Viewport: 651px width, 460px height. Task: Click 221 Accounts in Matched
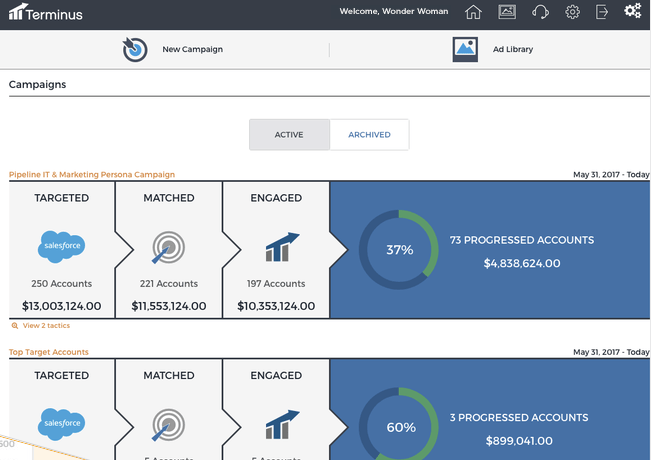tap(169, 284)
